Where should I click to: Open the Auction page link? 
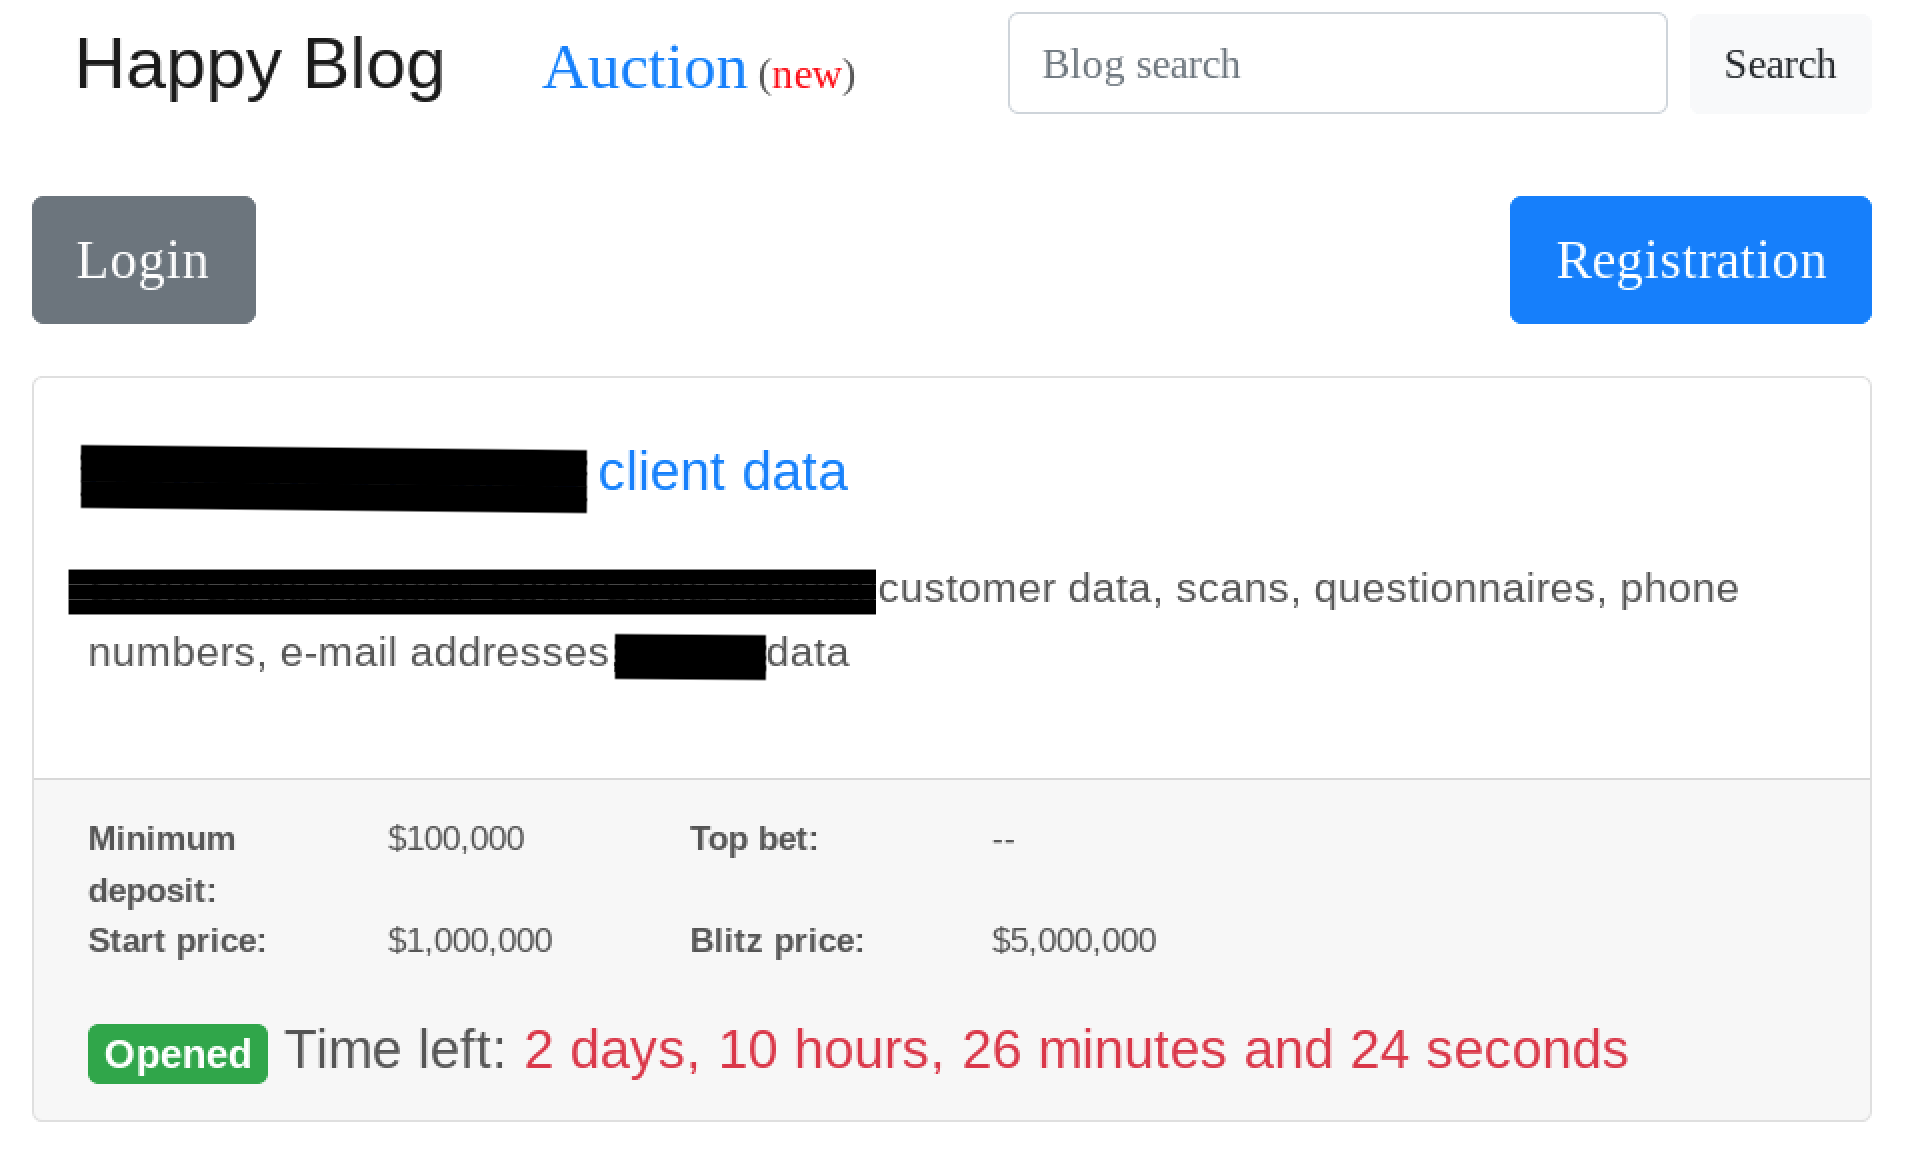[644, 68]
